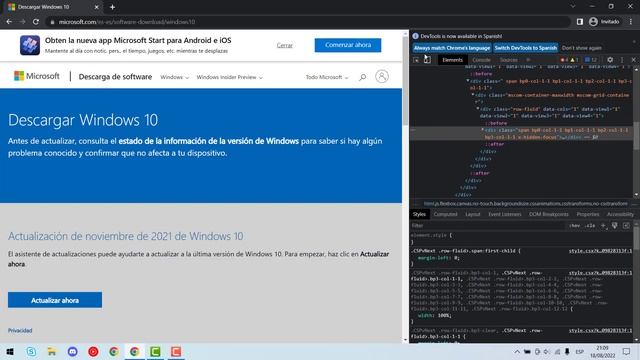640x360 pixels.
Task: Reload the page
Action: pyautogui.click(x=36, y=22)
